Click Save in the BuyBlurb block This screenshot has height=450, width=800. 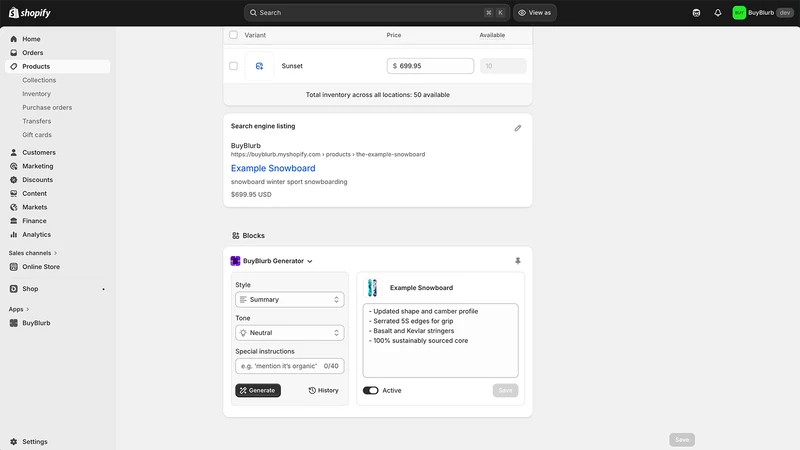[505, 390]
